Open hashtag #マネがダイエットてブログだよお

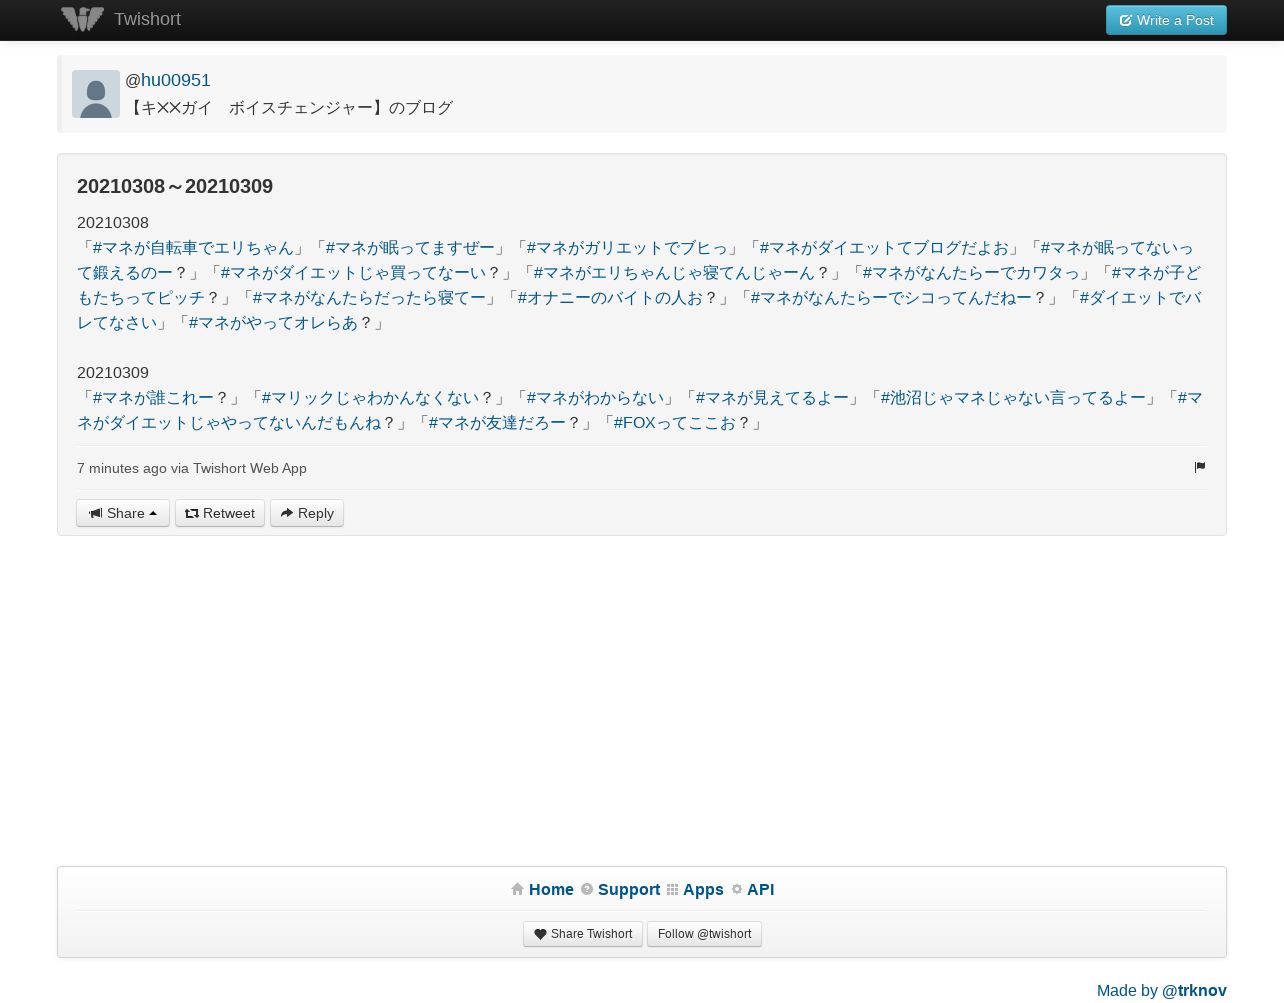coord(884,248)
